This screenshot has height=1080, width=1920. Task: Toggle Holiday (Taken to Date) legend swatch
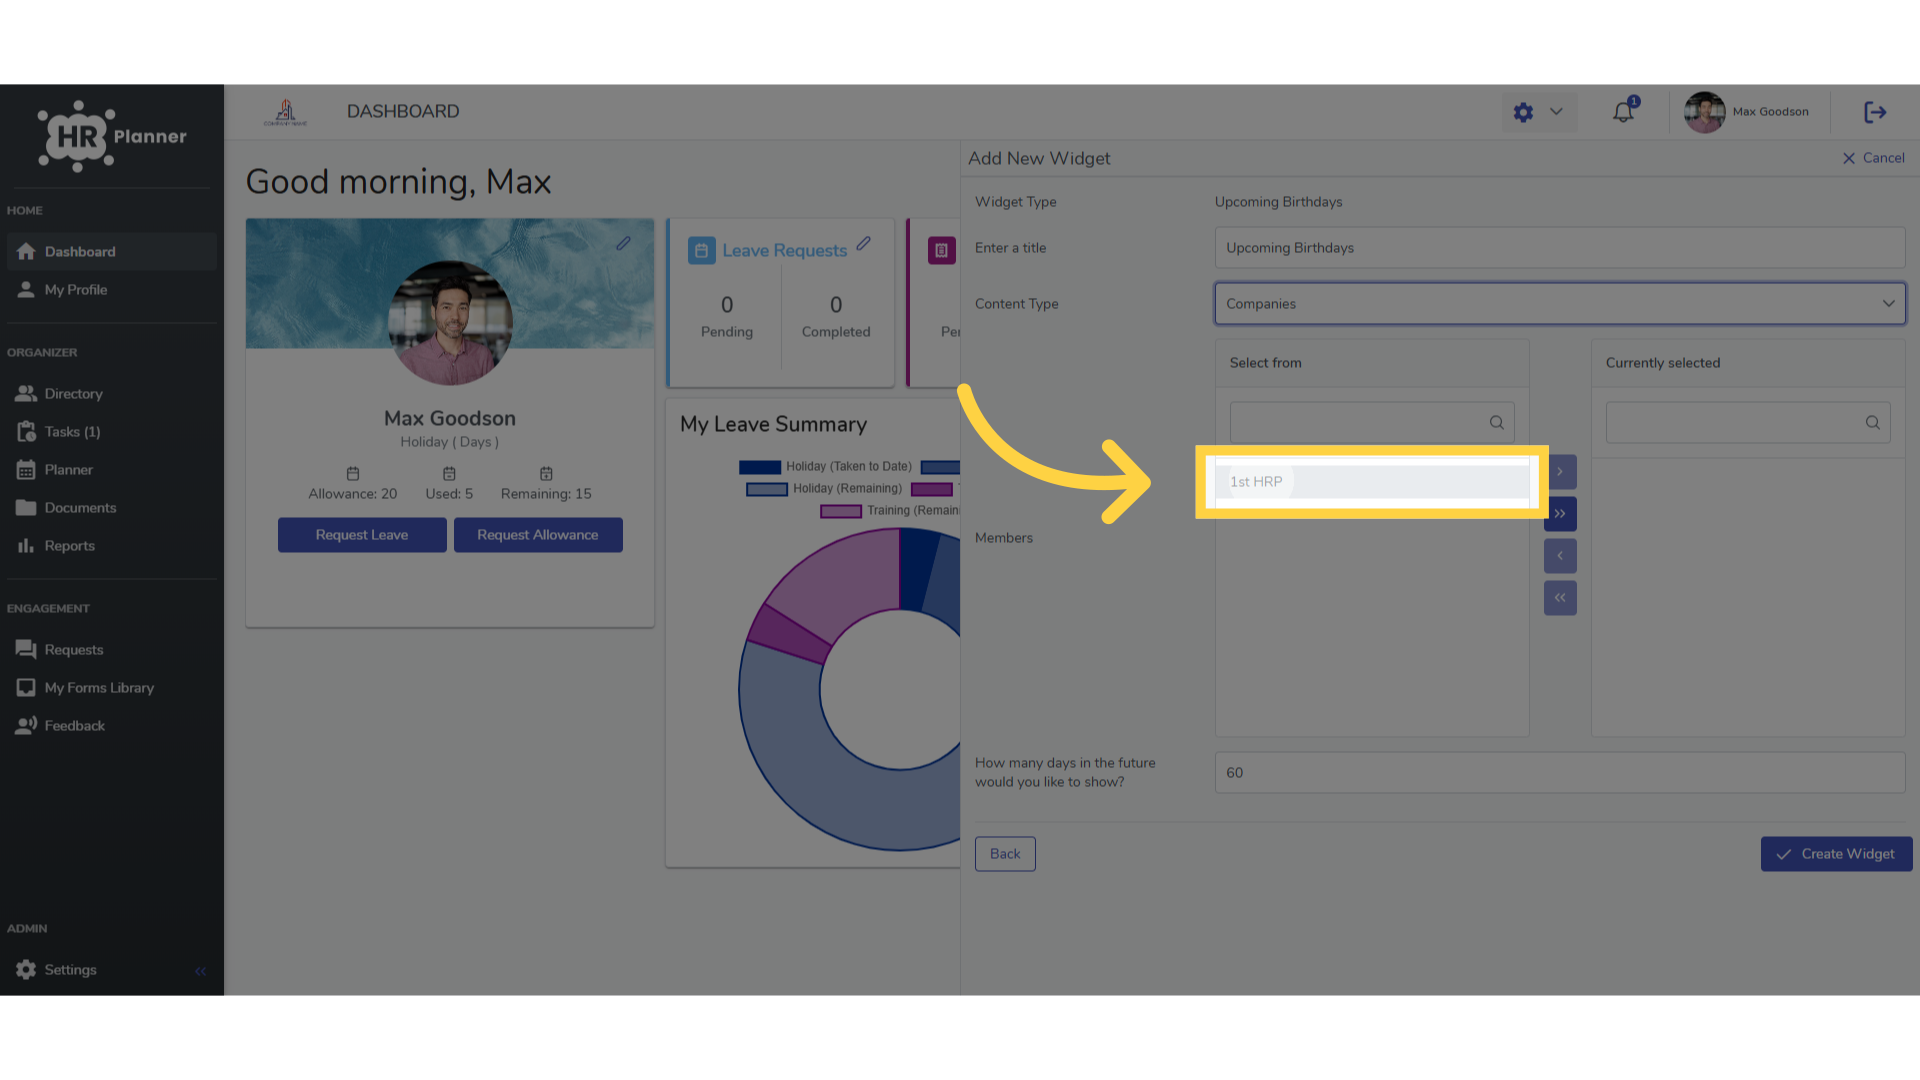click(760, 467)
